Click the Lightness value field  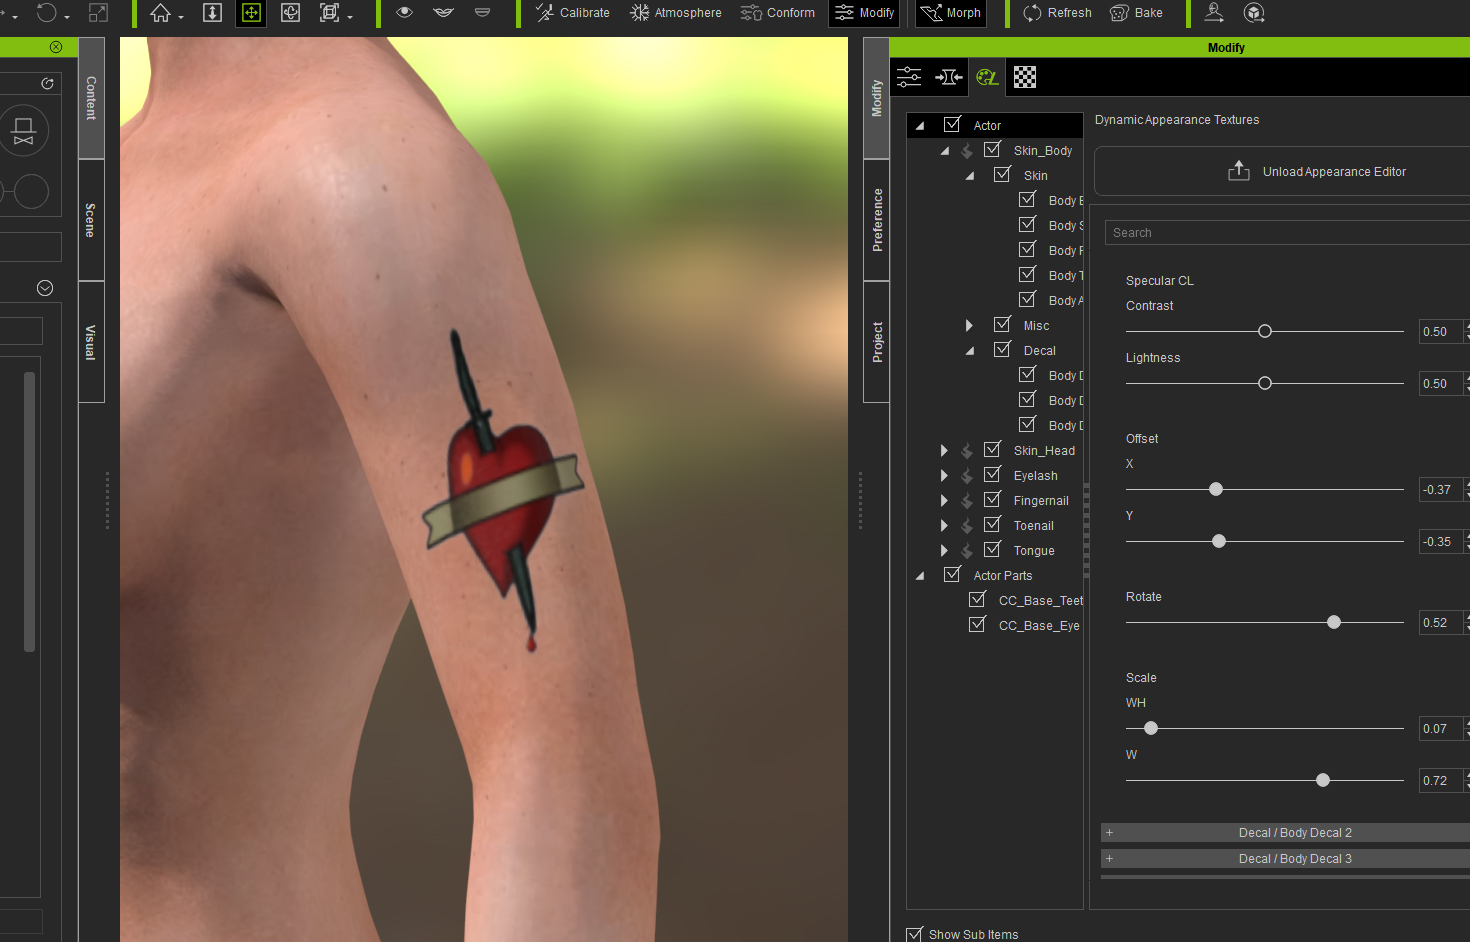(1442, 384)
